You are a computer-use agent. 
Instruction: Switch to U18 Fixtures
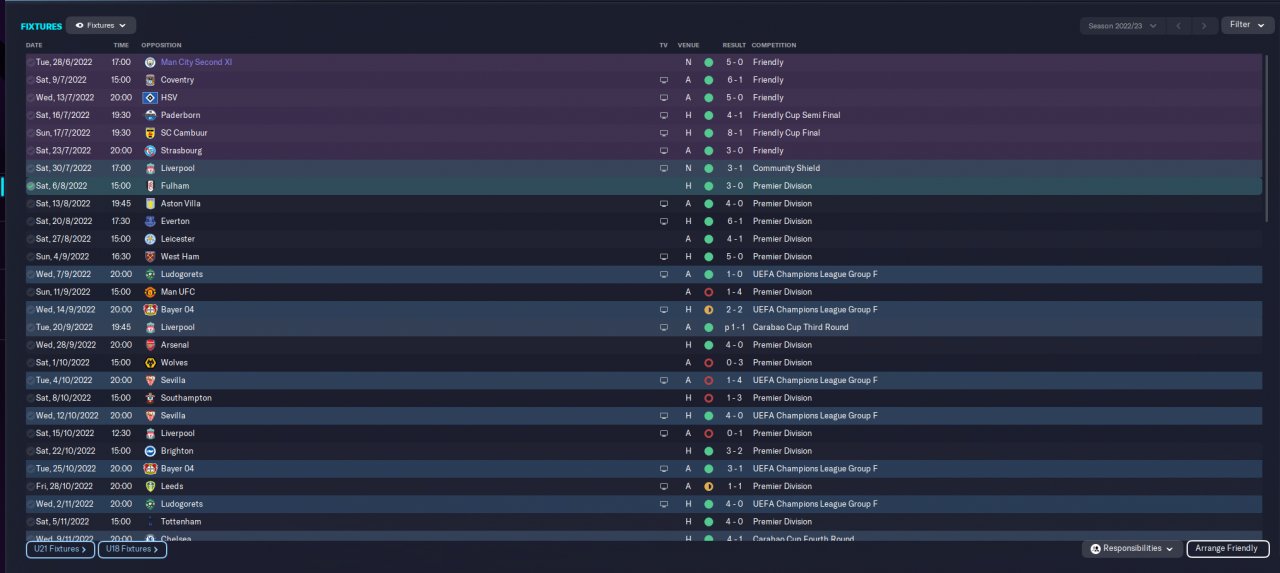click(132, 549)
